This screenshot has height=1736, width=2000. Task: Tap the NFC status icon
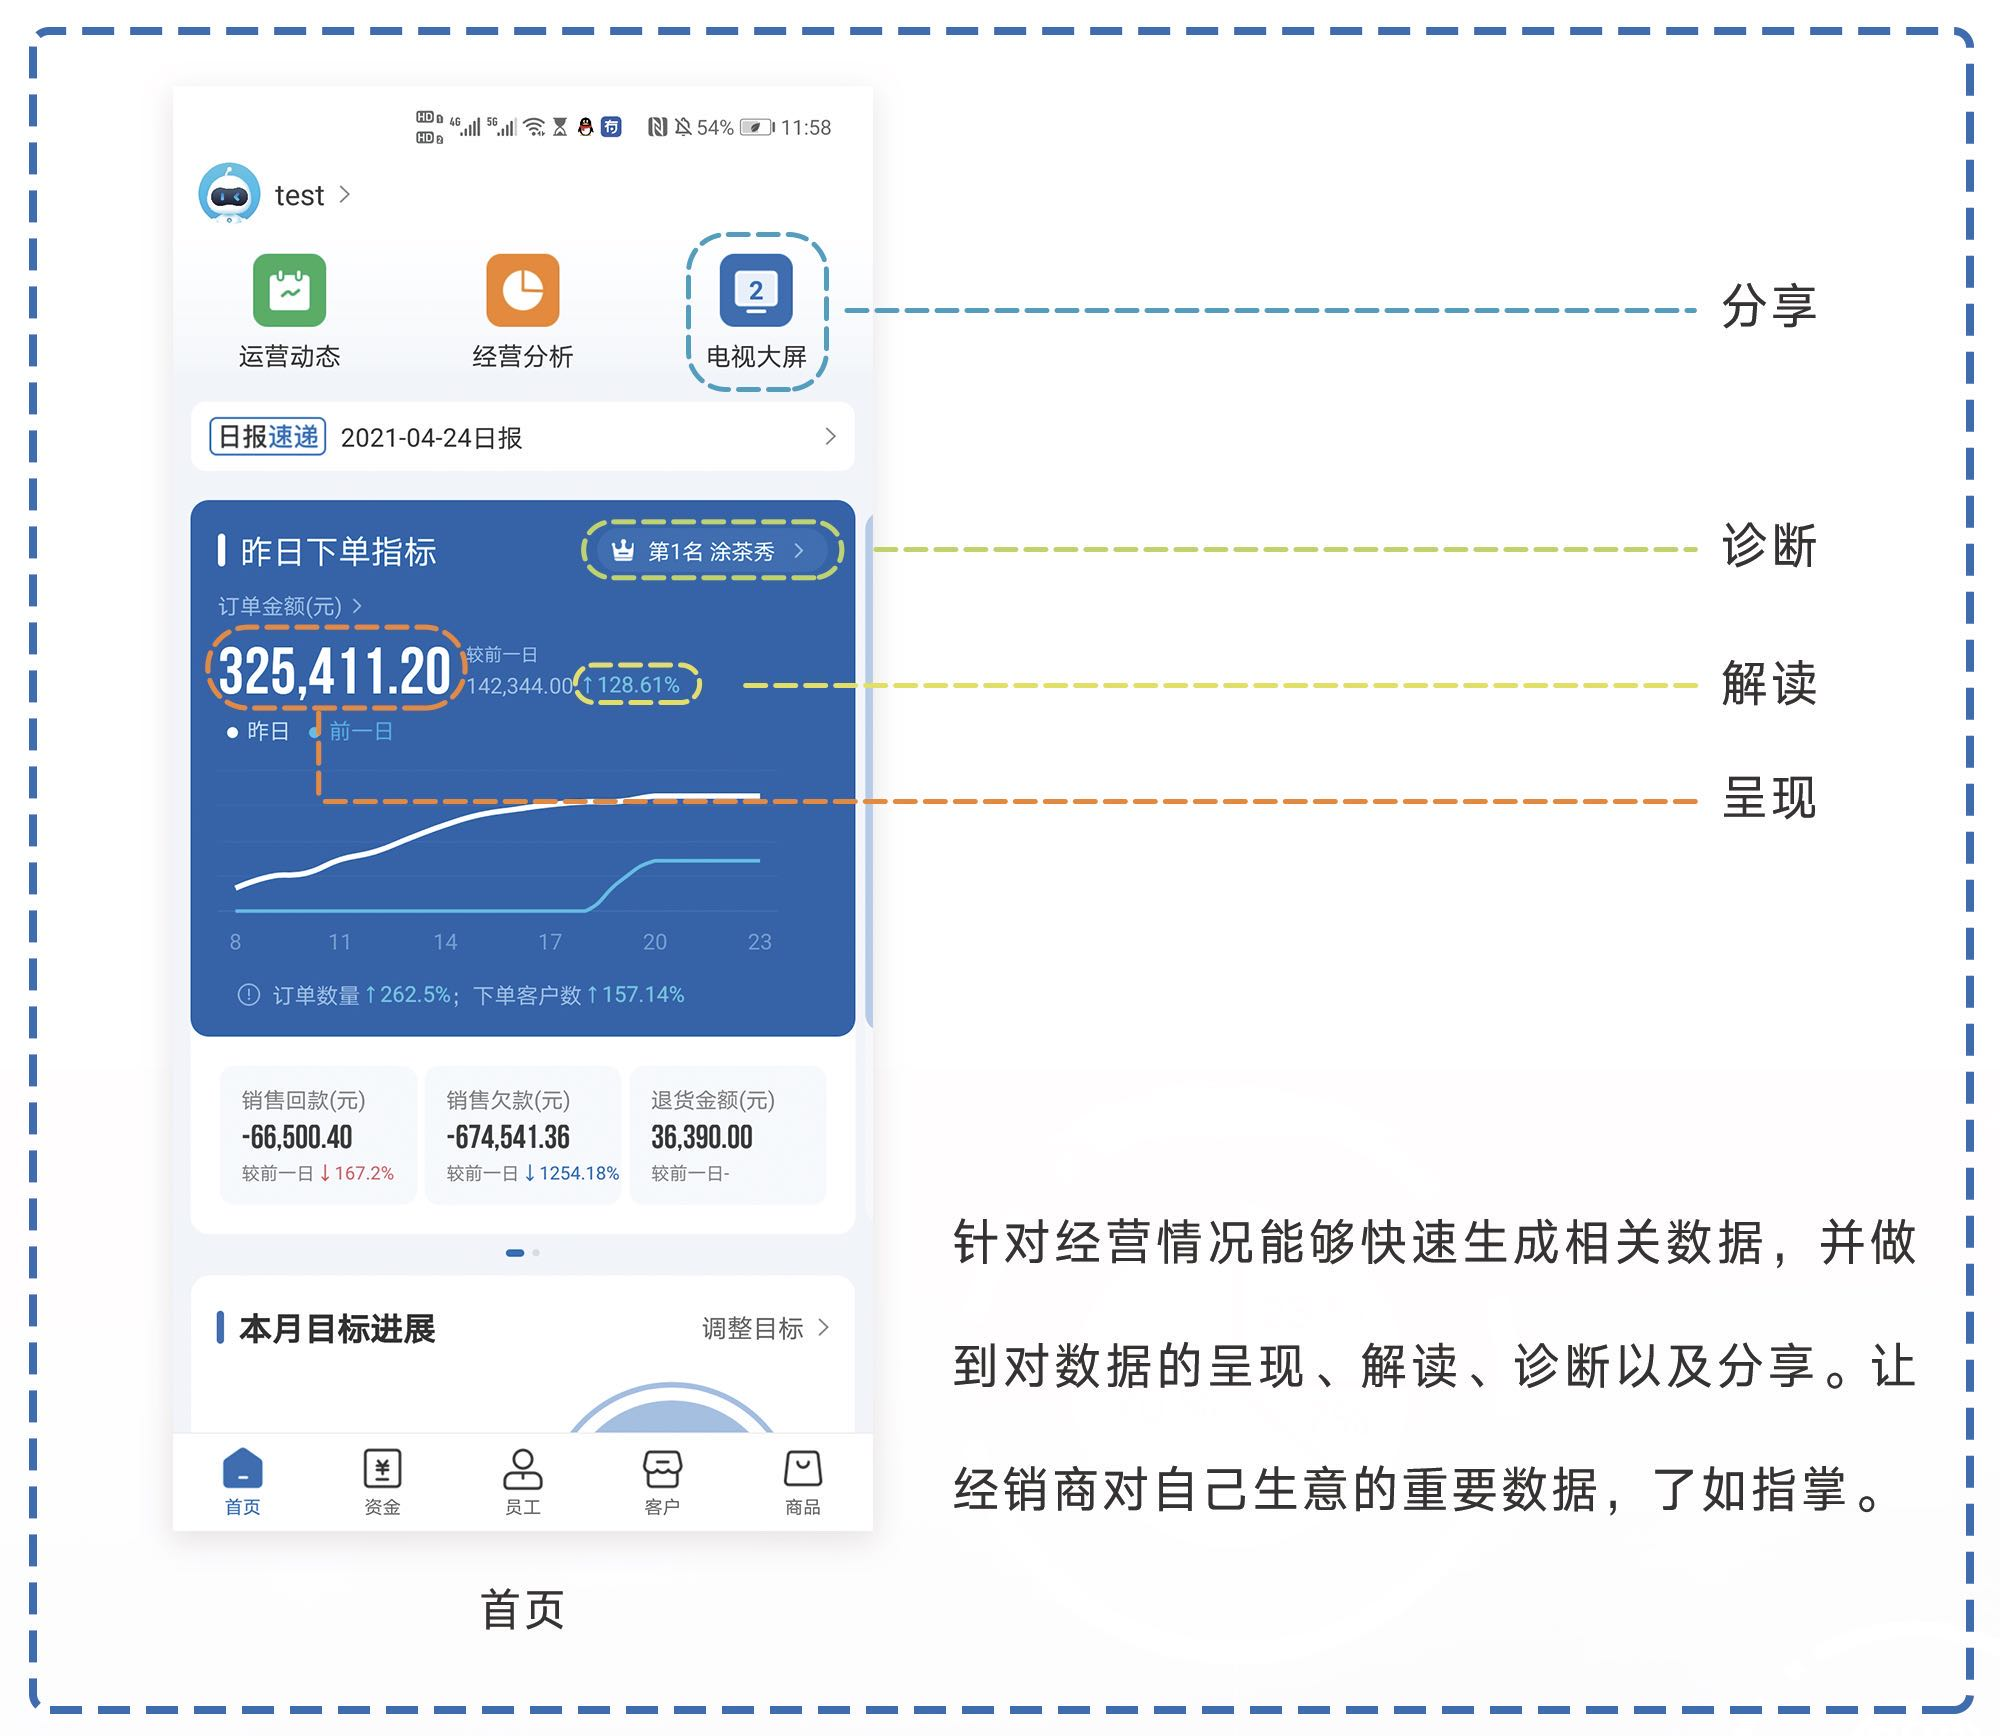point(657,127)
